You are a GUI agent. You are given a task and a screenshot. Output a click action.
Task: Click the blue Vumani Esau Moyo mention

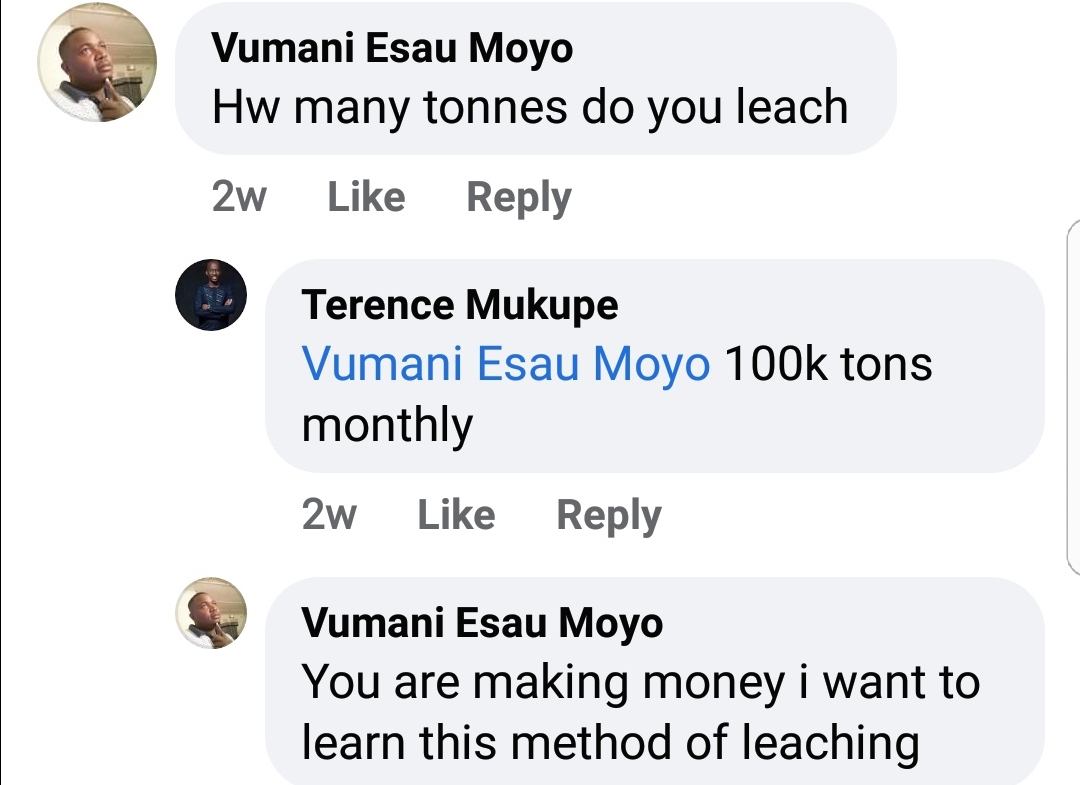coord(505,364)
